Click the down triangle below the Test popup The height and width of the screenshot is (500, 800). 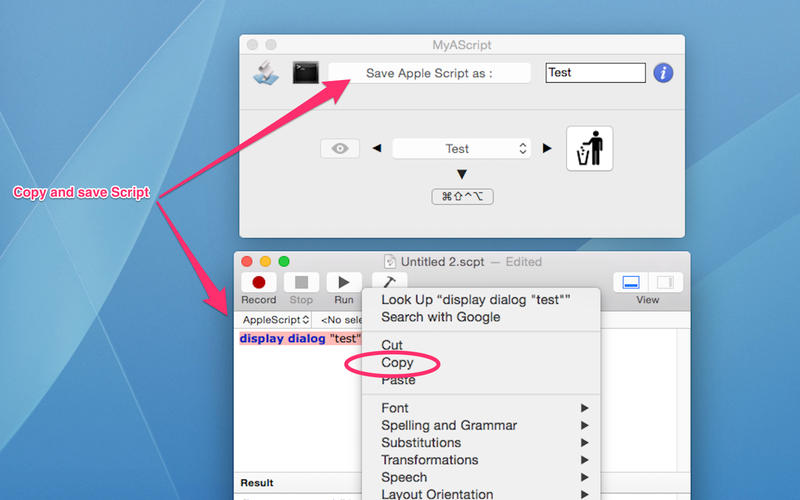462,174
